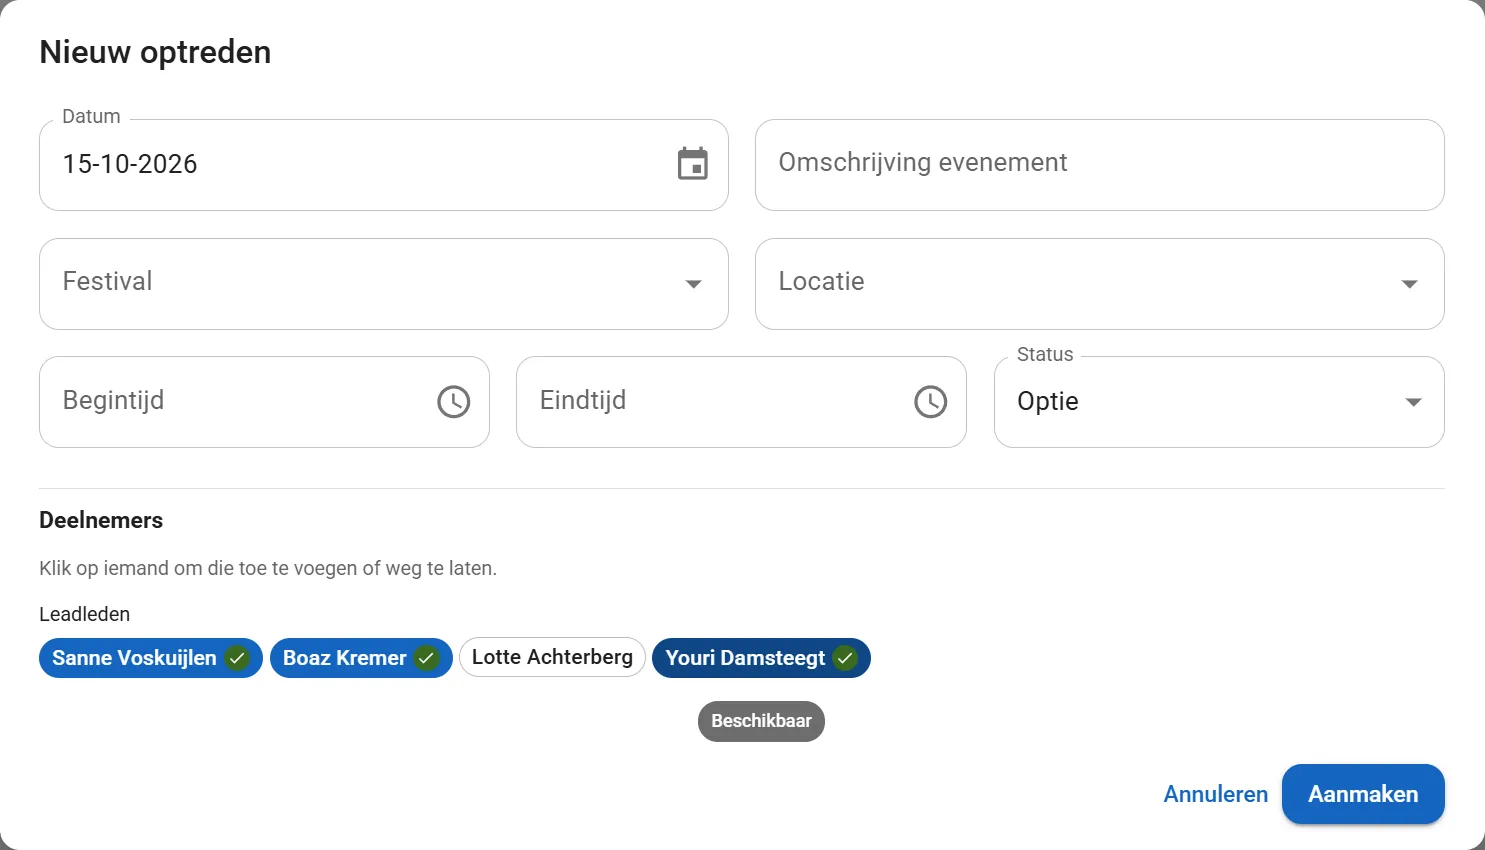Screen dimensions: 1485x850
Task: Toggle the Youri Damsteegt participant chip
Action: (x=761, y=658)
